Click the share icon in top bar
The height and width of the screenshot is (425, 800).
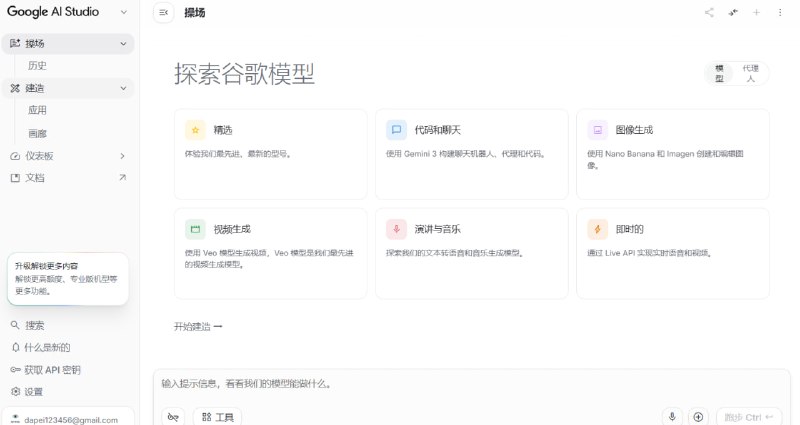[709, 13]
